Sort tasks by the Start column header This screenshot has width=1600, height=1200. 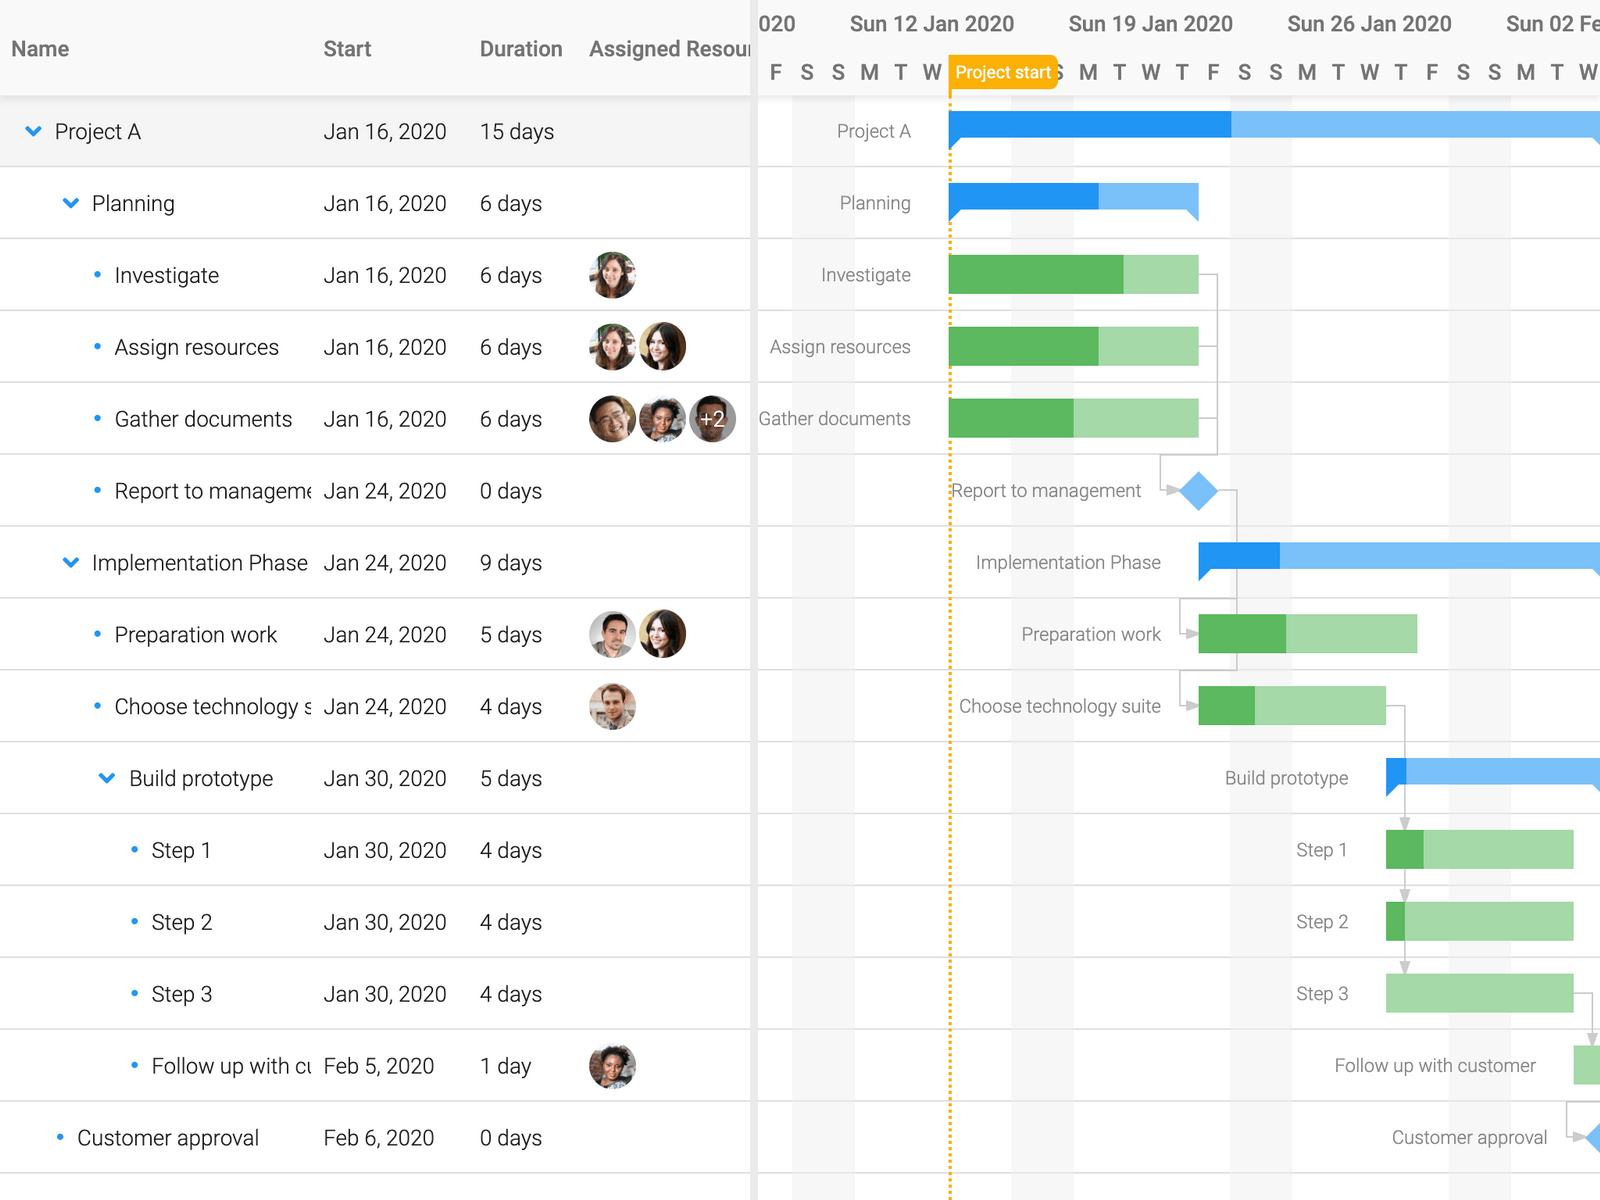(347, 48)
